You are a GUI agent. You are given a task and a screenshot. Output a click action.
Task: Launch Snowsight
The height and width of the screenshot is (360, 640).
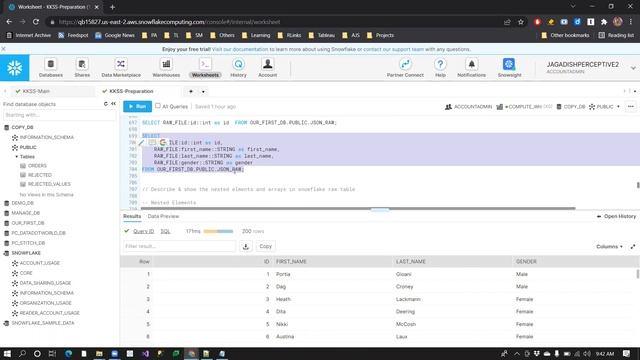tap(509, 68)
